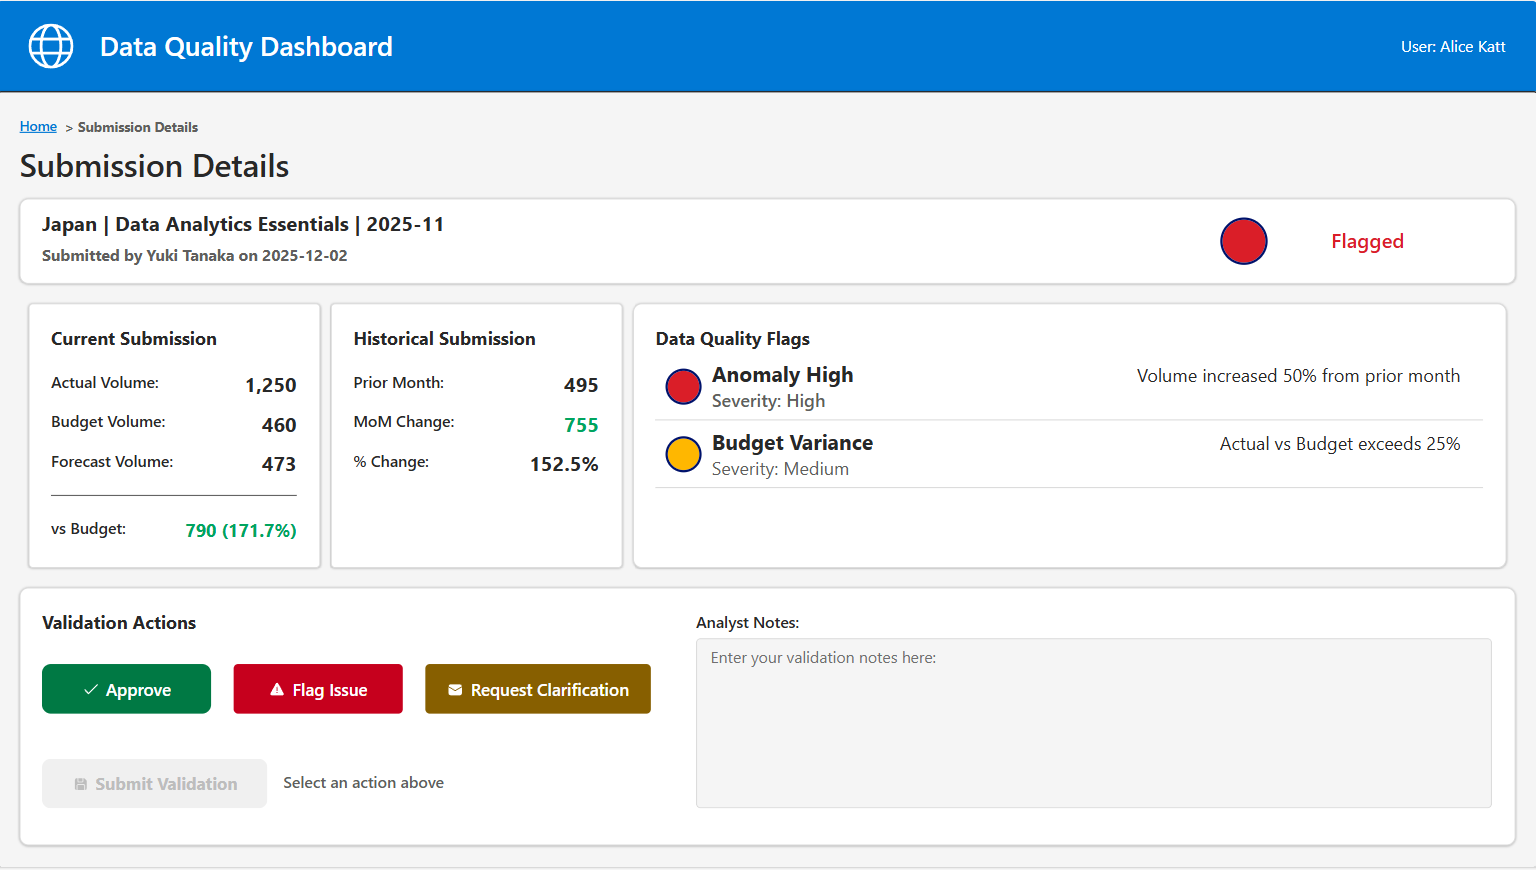Click the User: Alice Katt label

click(x=1453, y=46)
